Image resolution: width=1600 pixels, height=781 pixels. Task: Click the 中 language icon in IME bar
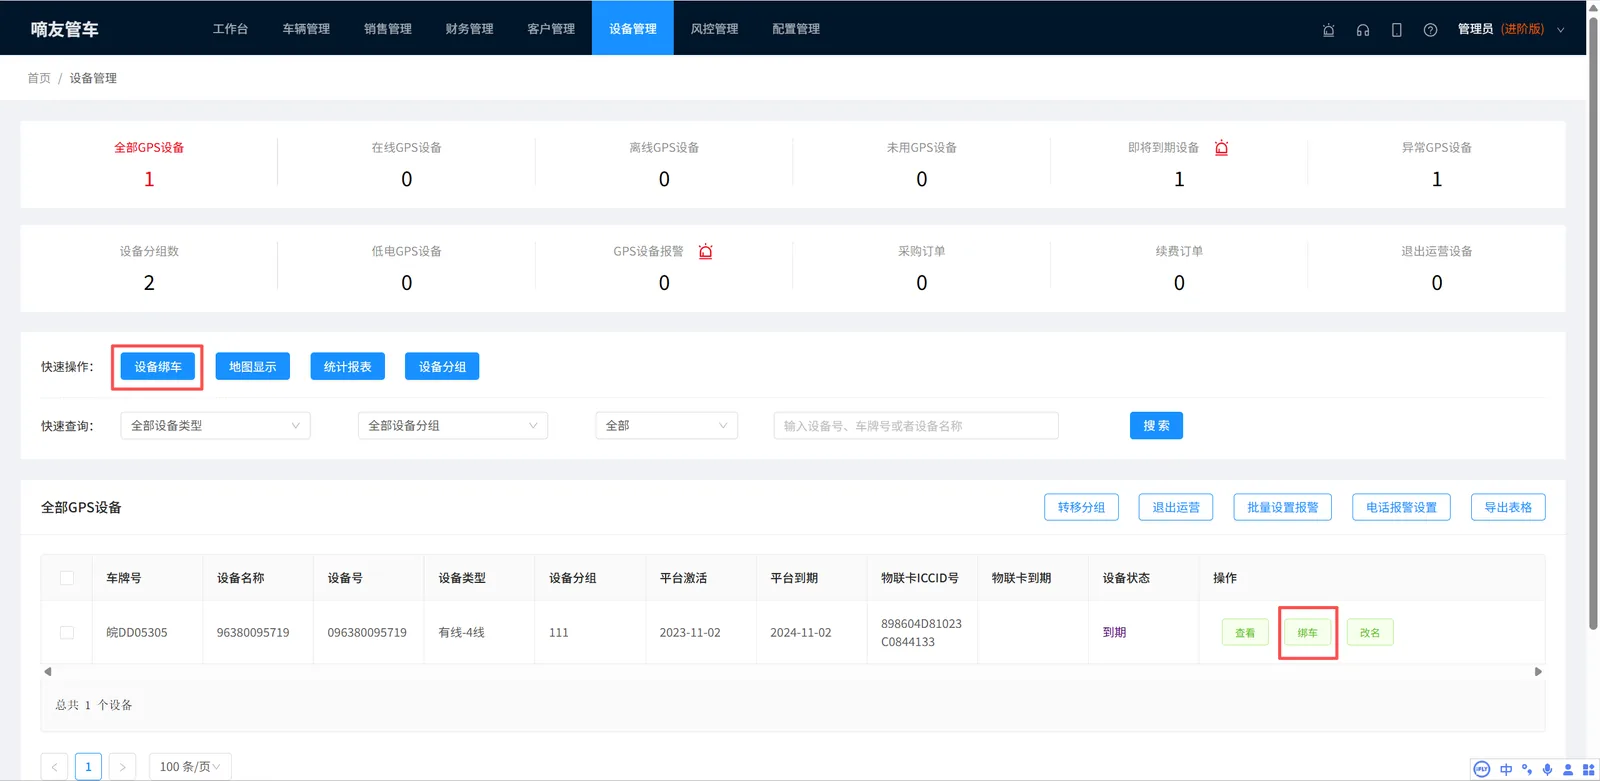(x=1506, y=769)
